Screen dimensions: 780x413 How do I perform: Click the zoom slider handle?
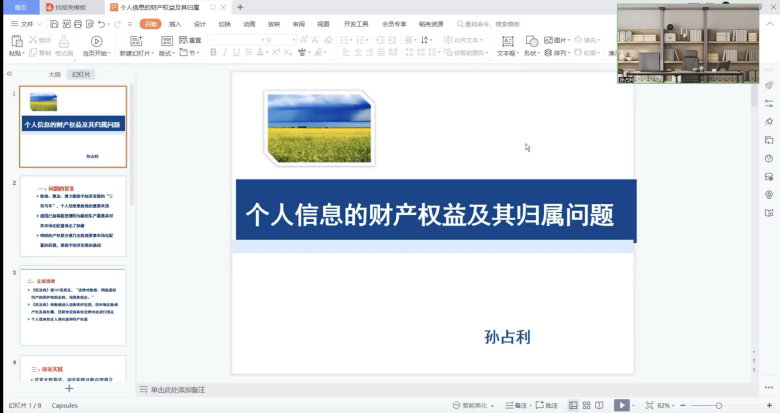719,405
